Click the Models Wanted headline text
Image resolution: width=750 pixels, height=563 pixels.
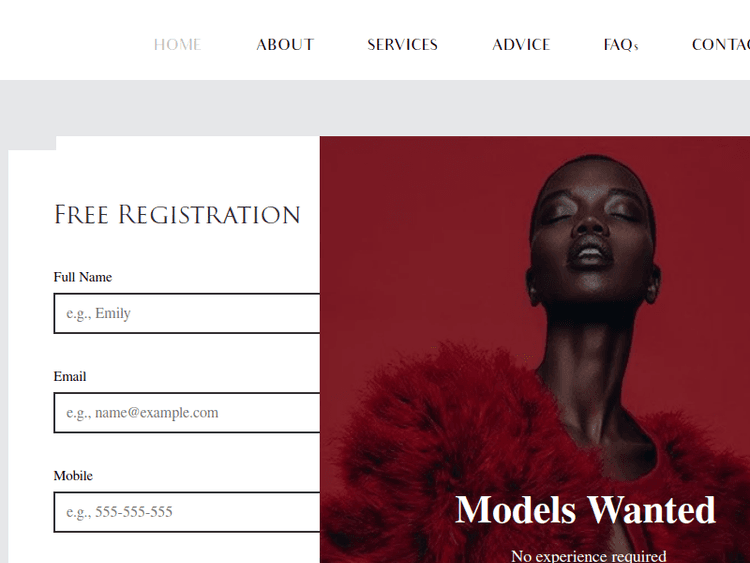tap(585, 510)
